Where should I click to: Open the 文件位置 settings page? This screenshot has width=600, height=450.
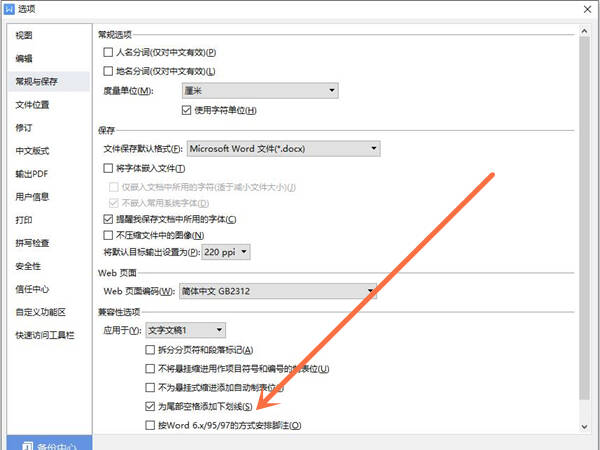[32, 105]
